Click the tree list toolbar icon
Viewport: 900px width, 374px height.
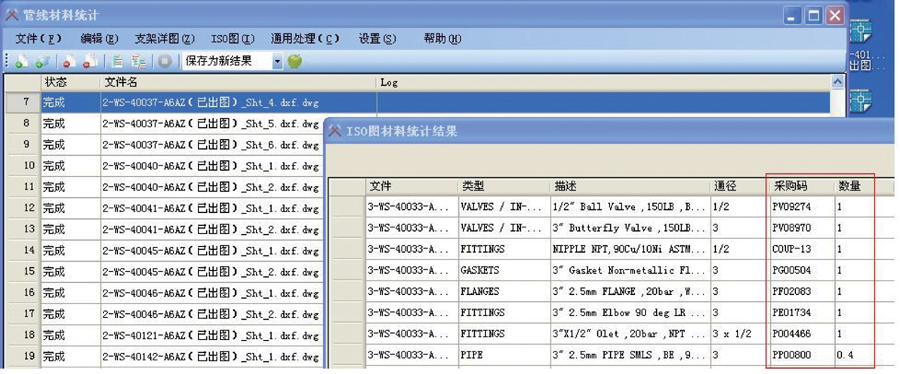tap(138, 61)
